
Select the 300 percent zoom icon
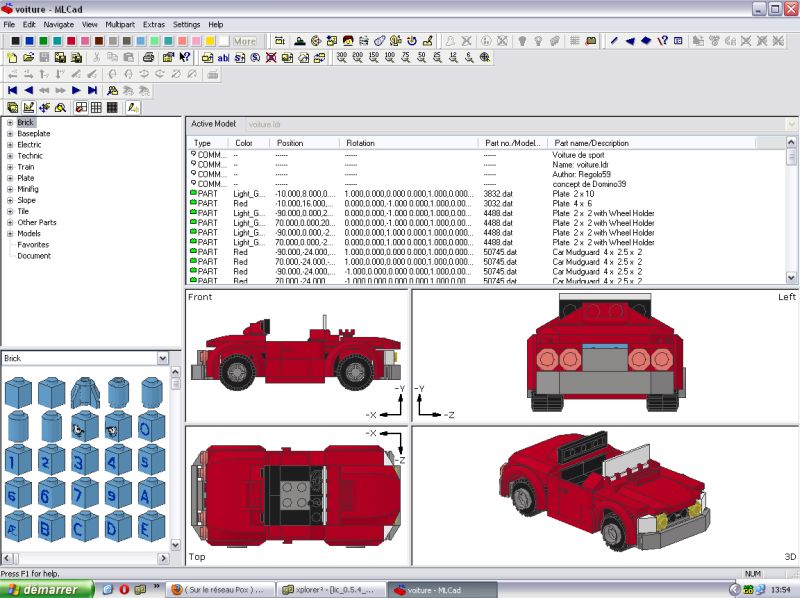(342, 58)
